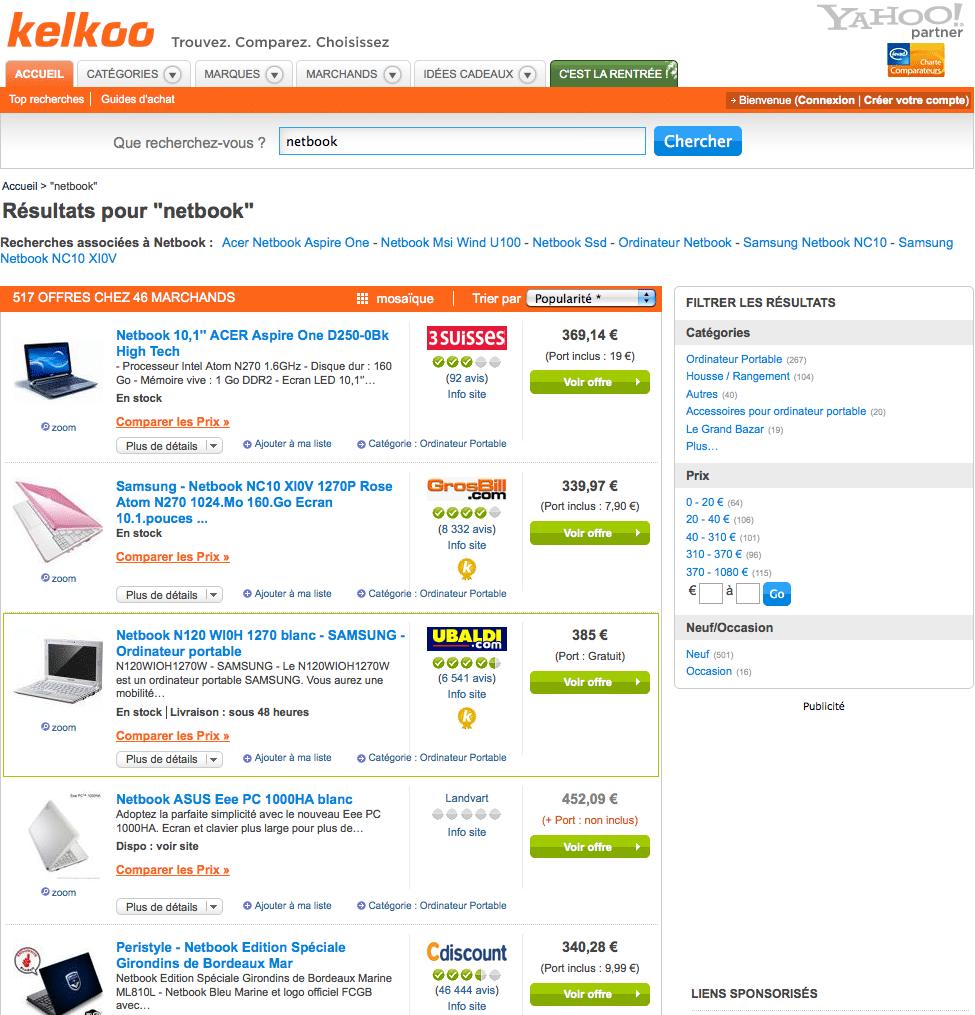The height and width of the screenshot is (1015, 975).
Task: Add the Samsung NC10 to ma liste
Action: [287, 594]
